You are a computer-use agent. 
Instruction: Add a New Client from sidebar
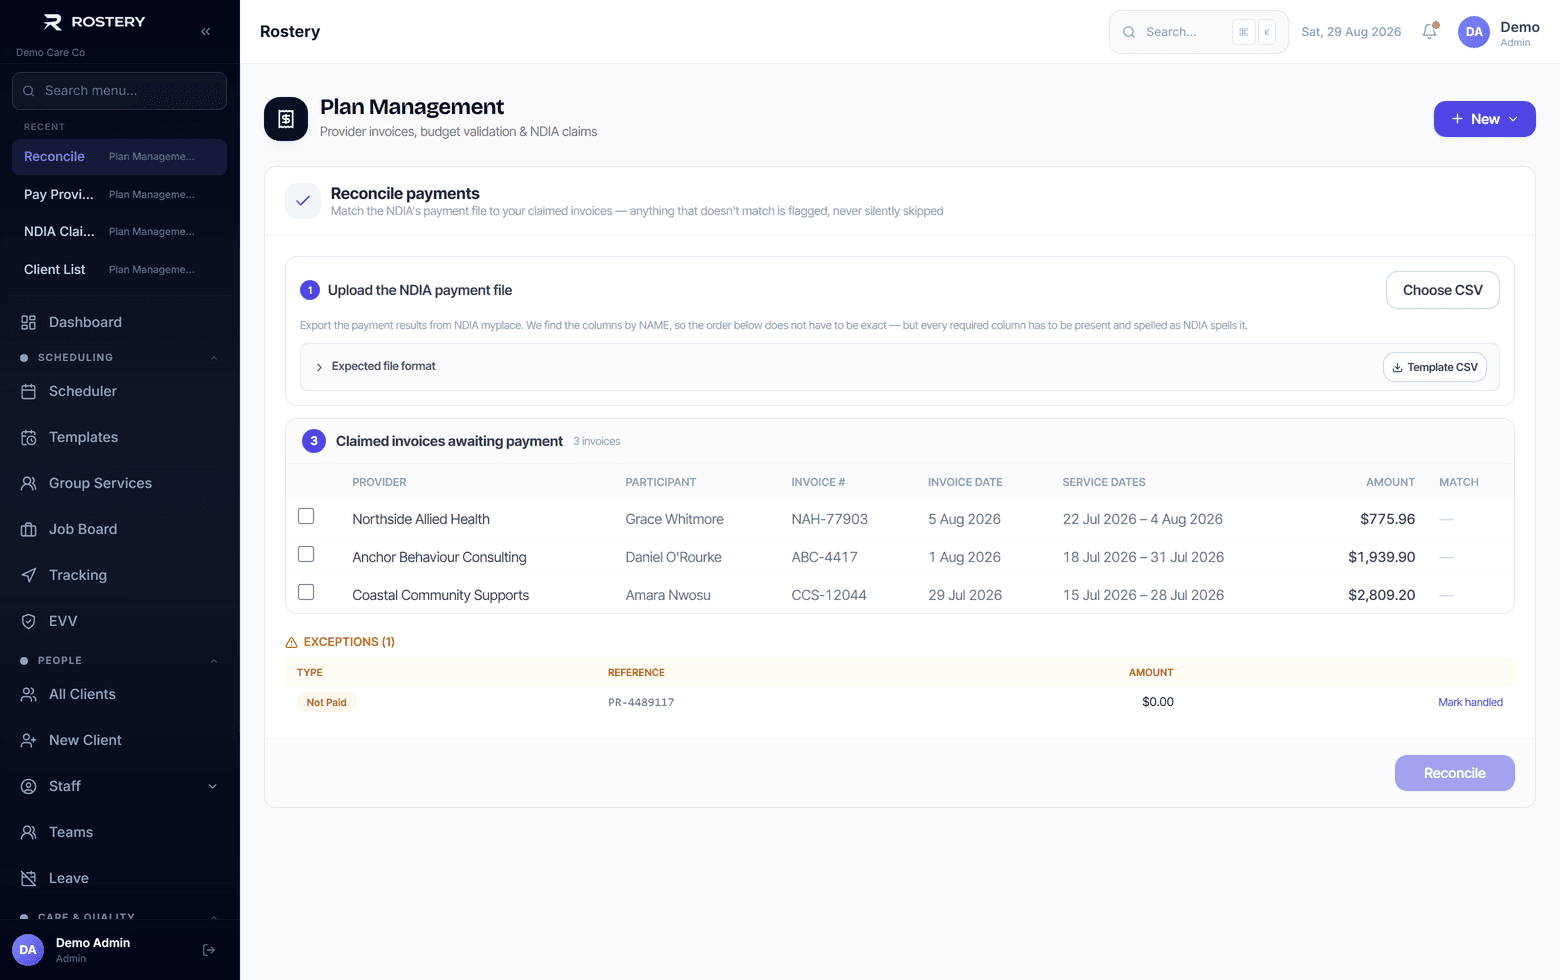tap(120, 740)
